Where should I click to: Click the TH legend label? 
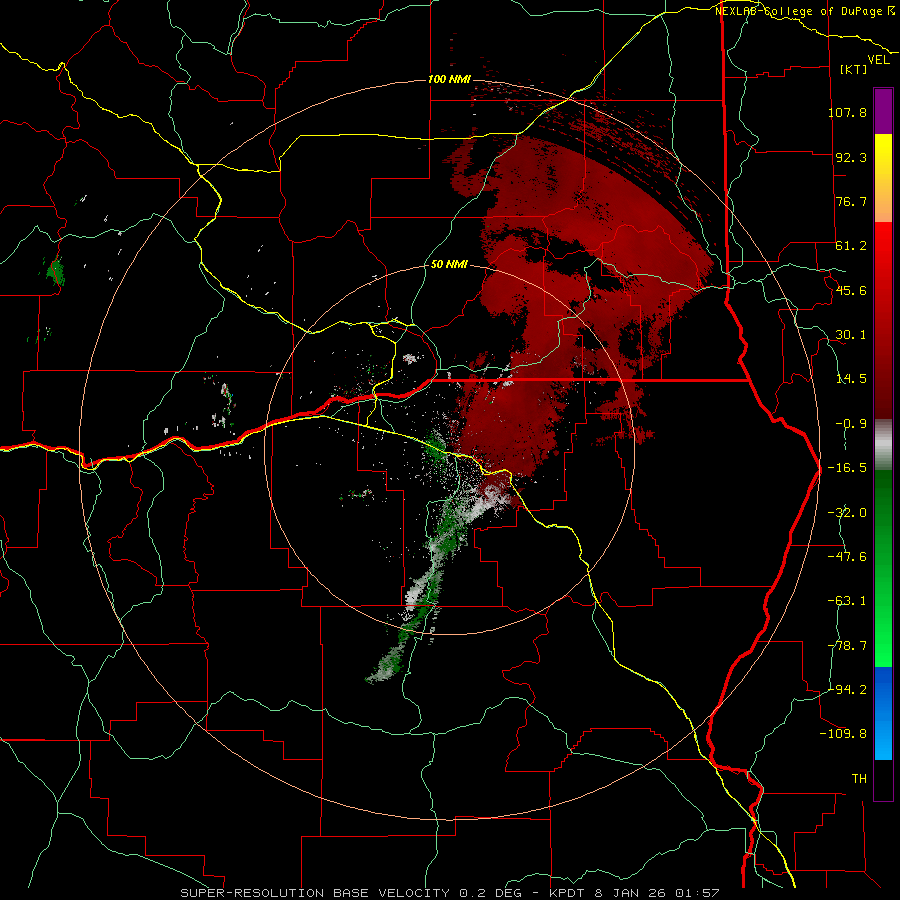(859, 779)
